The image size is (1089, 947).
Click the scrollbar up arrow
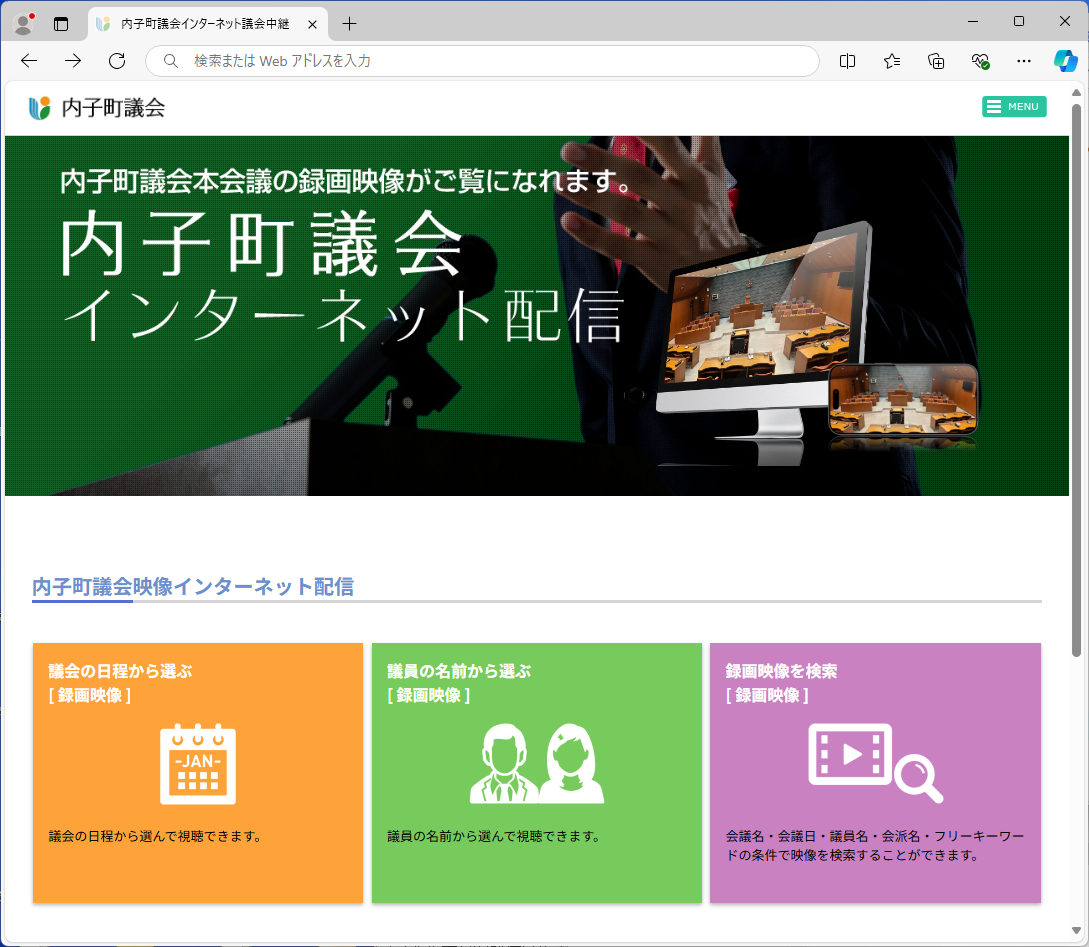pyautogui.click(x=1076, y=92)
